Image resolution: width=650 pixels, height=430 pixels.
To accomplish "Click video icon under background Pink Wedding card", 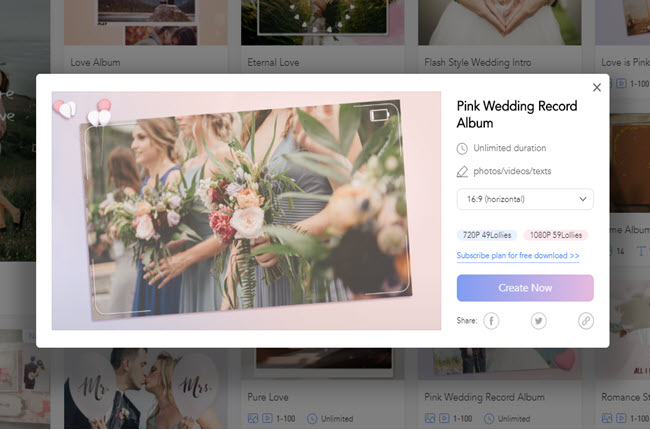I will [444, 418].
